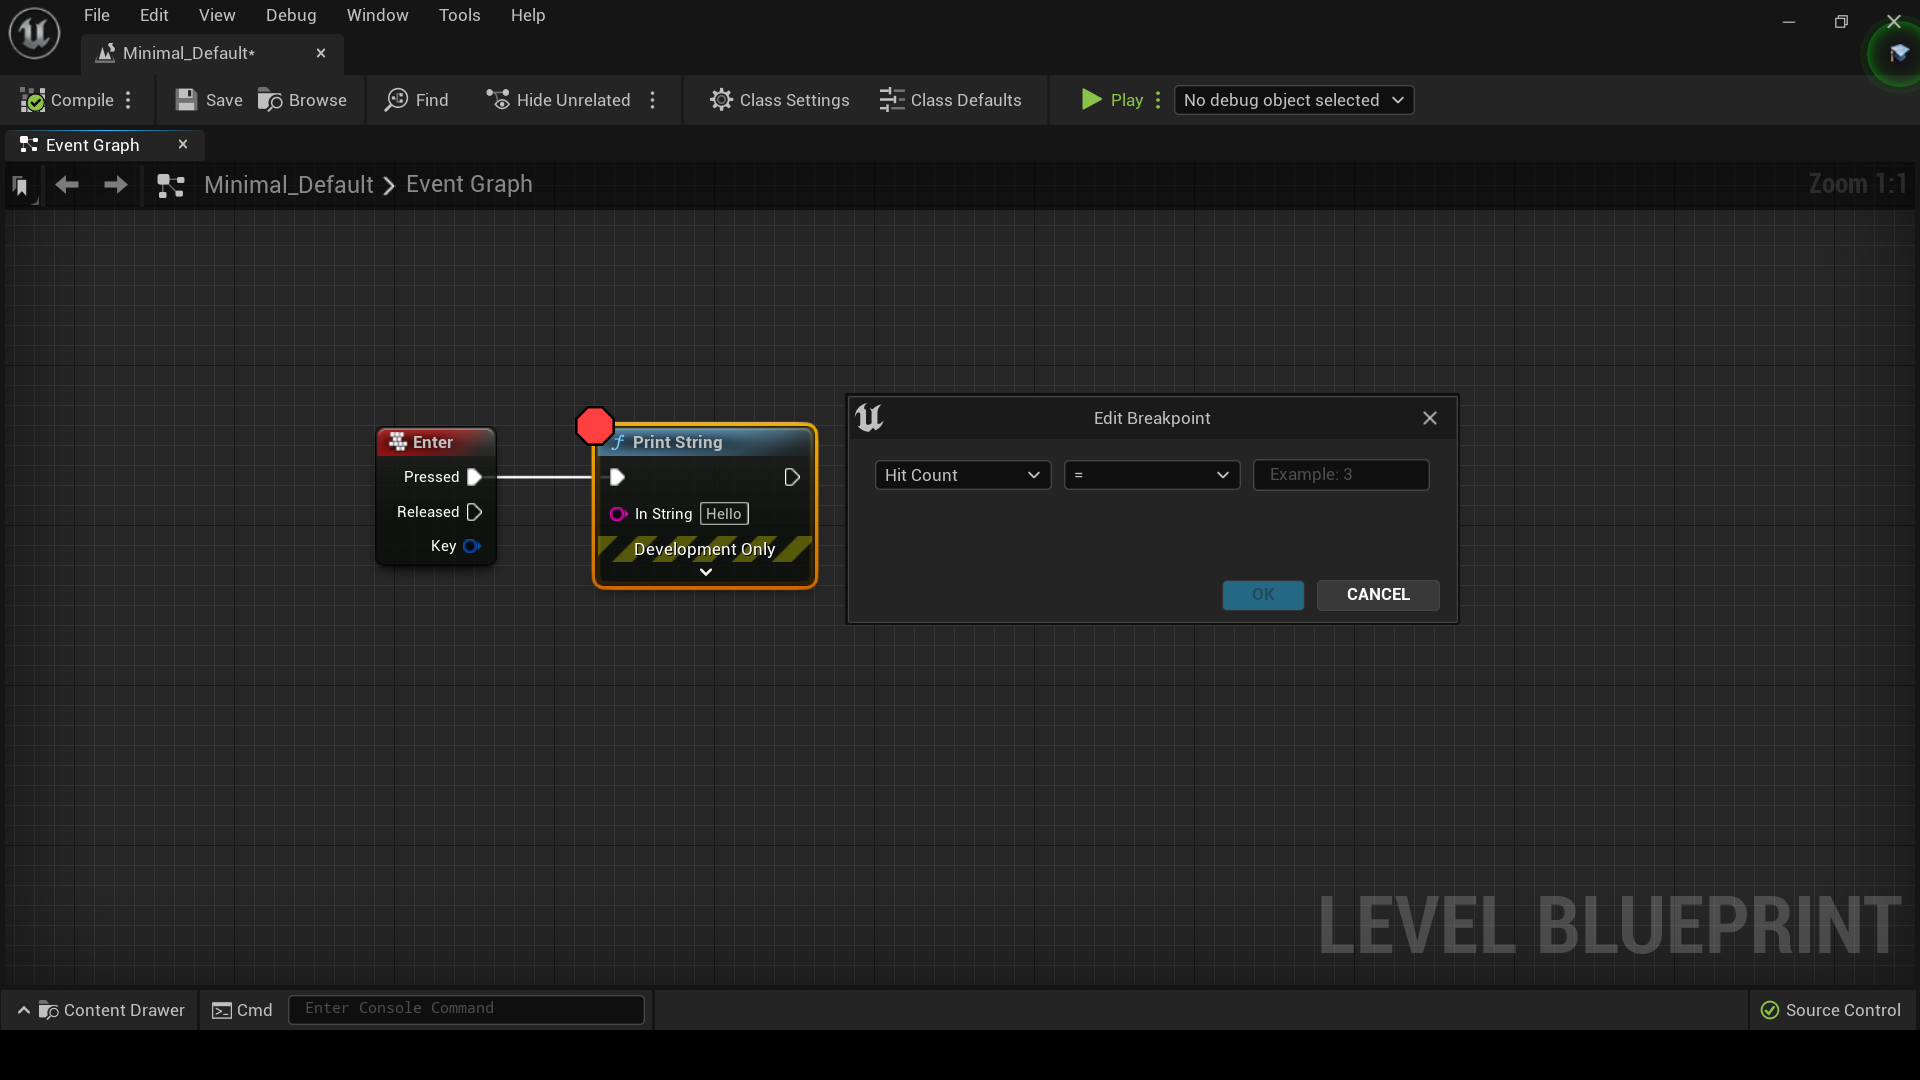Viewport: 1920px width, 1080px height.
Task: Open the File menu
Action: tap(97, 15)
